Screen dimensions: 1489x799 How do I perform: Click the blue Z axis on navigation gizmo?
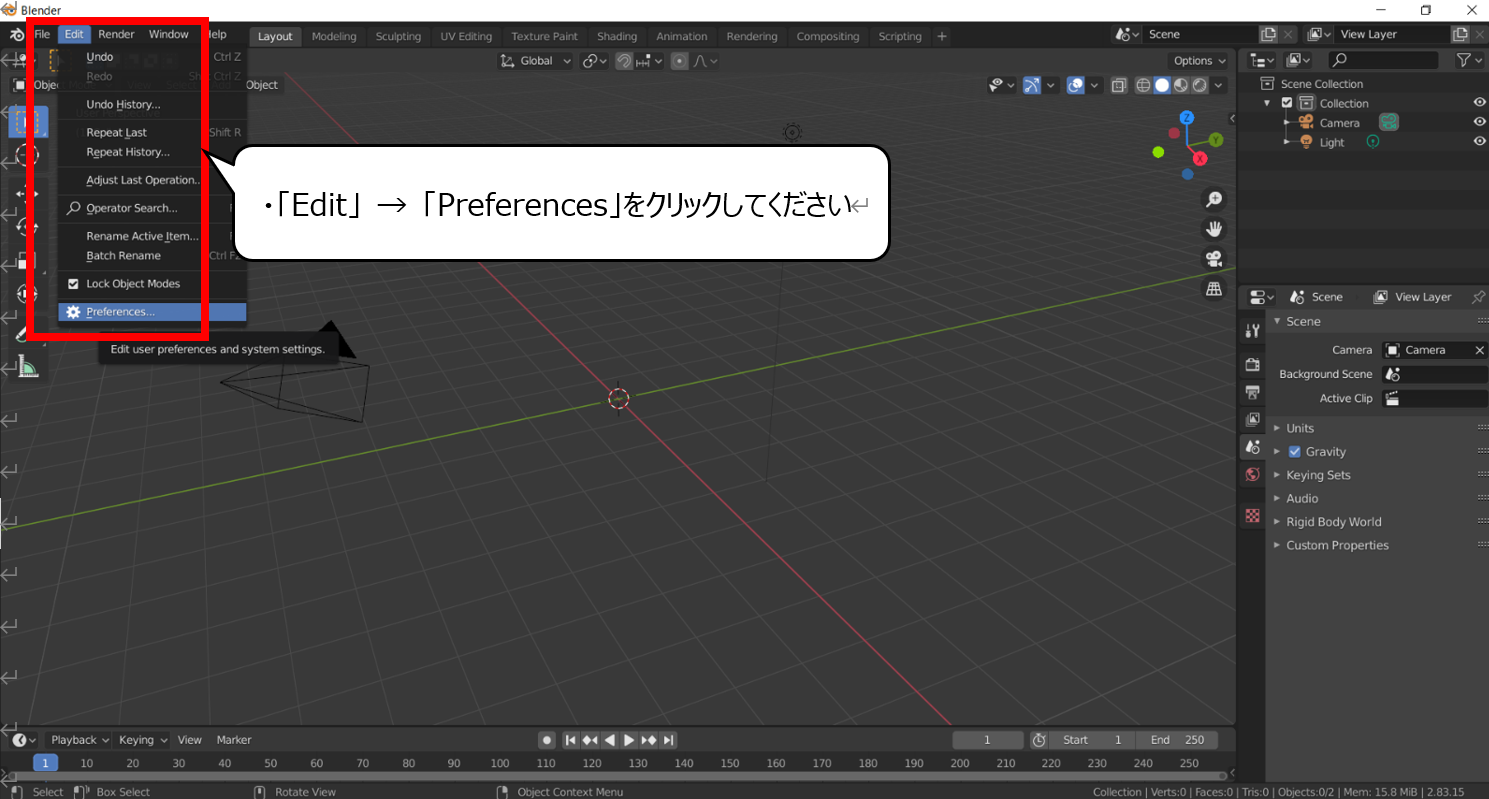tap(1187, 117)
